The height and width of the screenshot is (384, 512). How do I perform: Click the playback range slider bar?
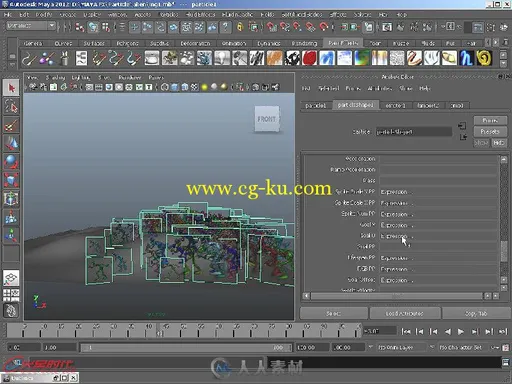(186, 348)
